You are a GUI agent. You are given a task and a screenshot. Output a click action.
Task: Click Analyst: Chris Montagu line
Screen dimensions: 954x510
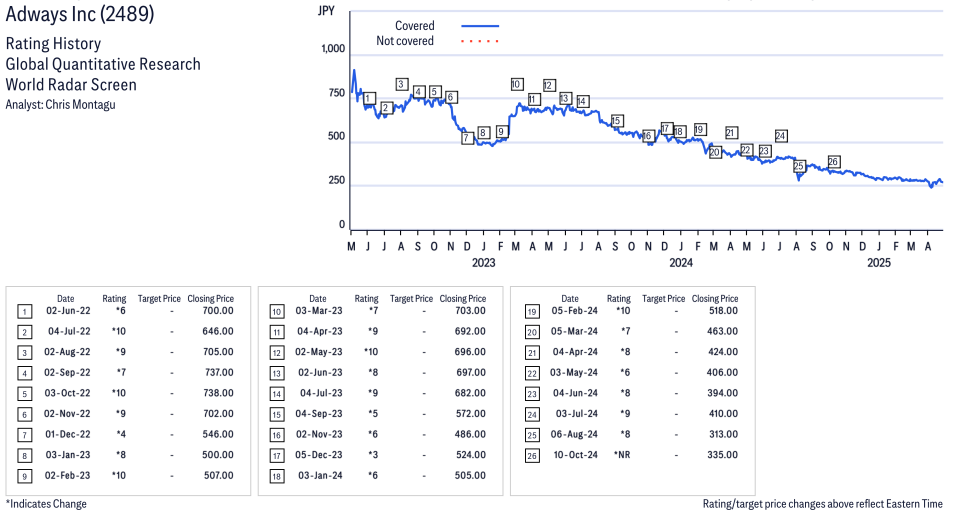tap(60, 105)
